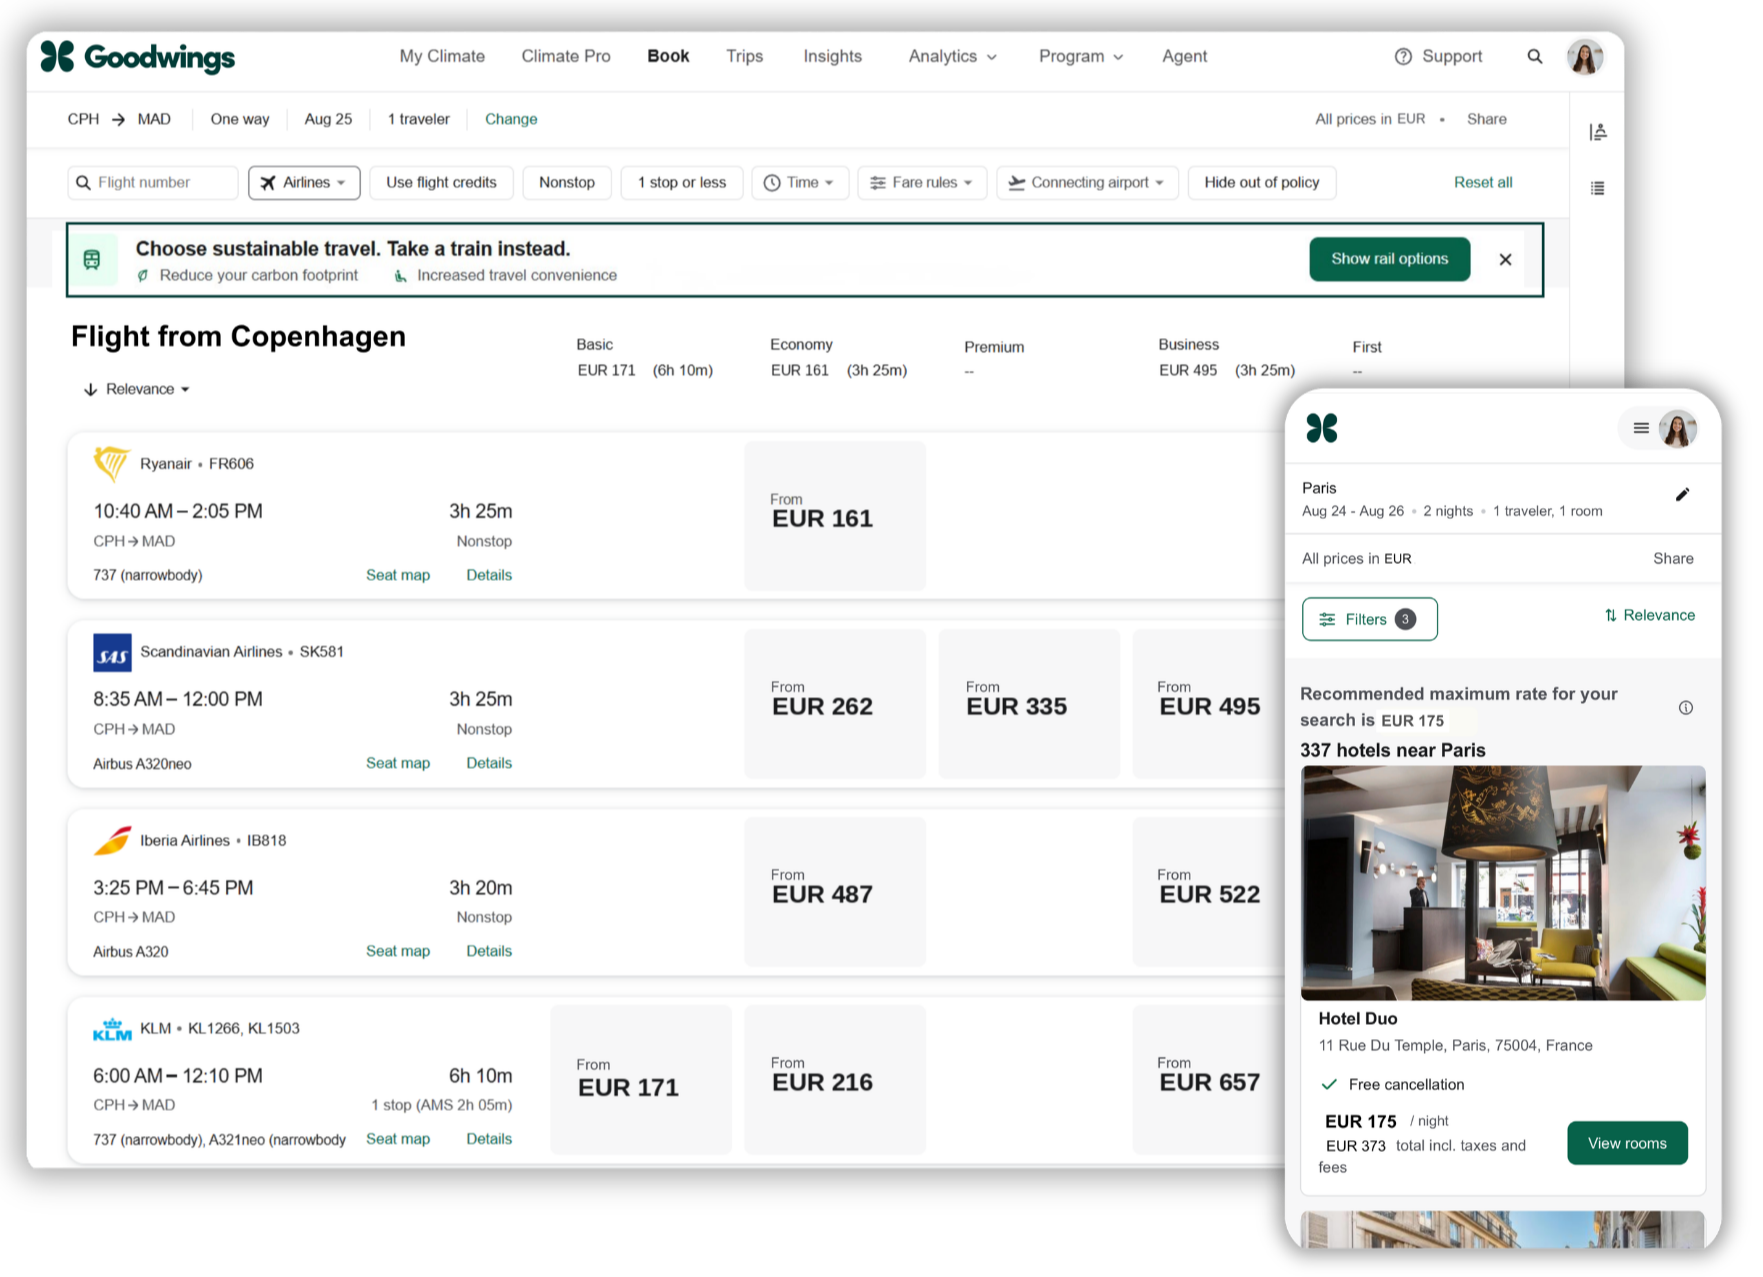Open the list view icon in right sidebar
This screenshot has height=1277, width=1763.
pos(1598,188)
